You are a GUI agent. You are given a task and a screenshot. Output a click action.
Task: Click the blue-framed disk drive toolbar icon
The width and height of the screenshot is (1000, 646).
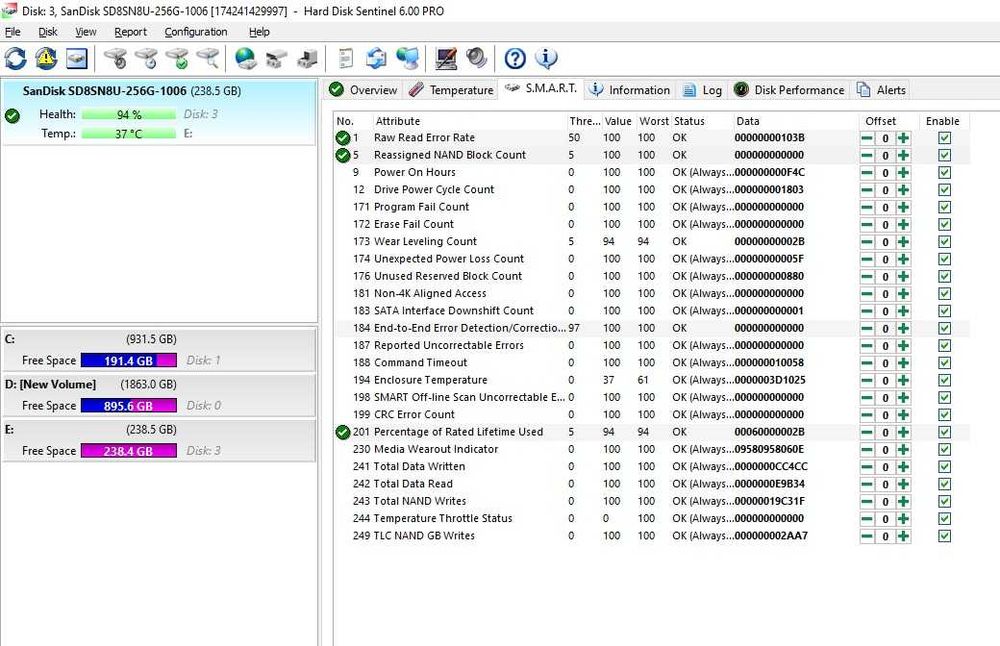77,59
